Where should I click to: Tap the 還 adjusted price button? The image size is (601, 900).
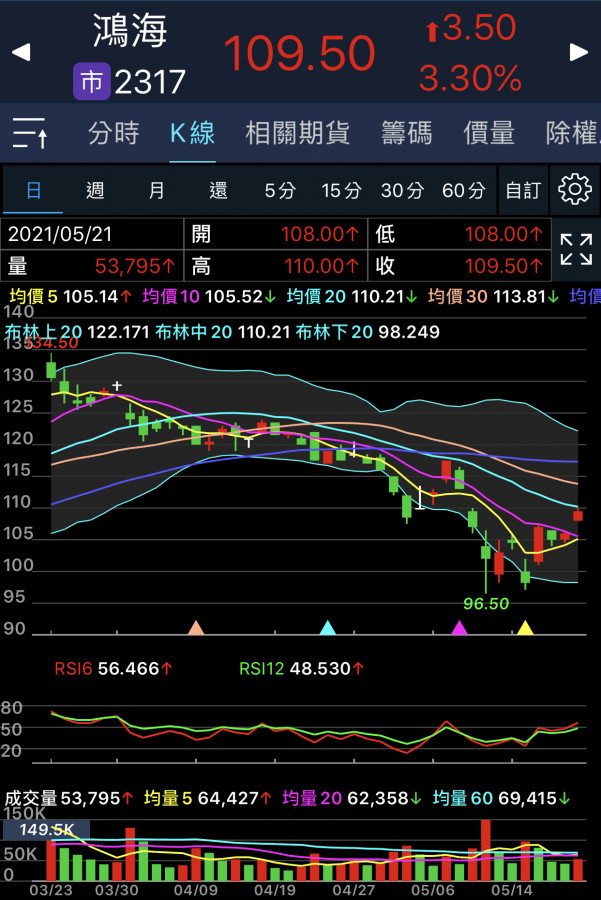point(218,190)
